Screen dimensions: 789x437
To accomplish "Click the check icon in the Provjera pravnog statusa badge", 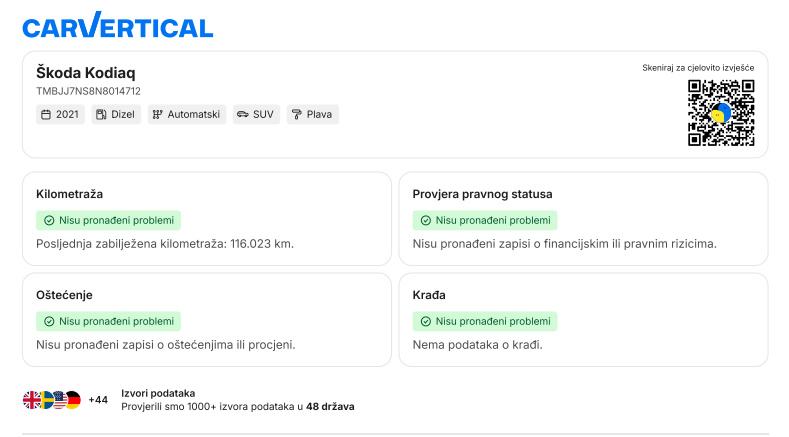I will (x=426, y=221).
